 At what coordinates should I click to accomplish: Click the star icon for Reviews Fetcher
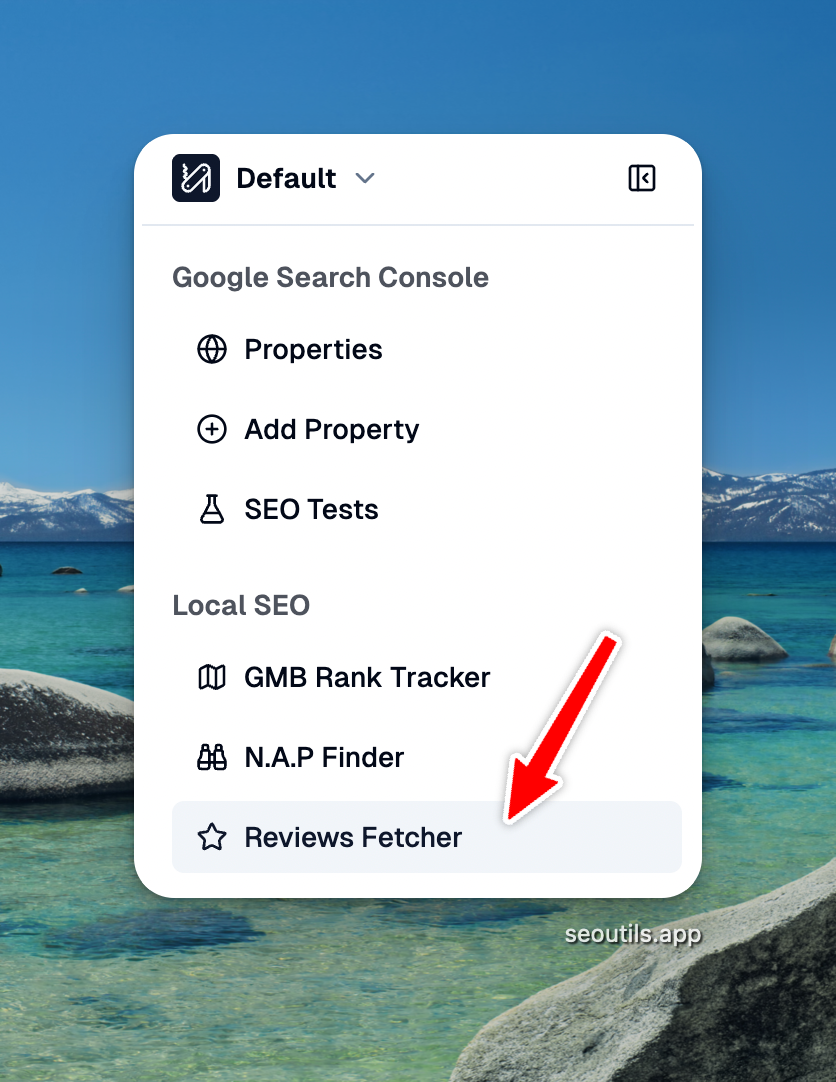point(212,837)
